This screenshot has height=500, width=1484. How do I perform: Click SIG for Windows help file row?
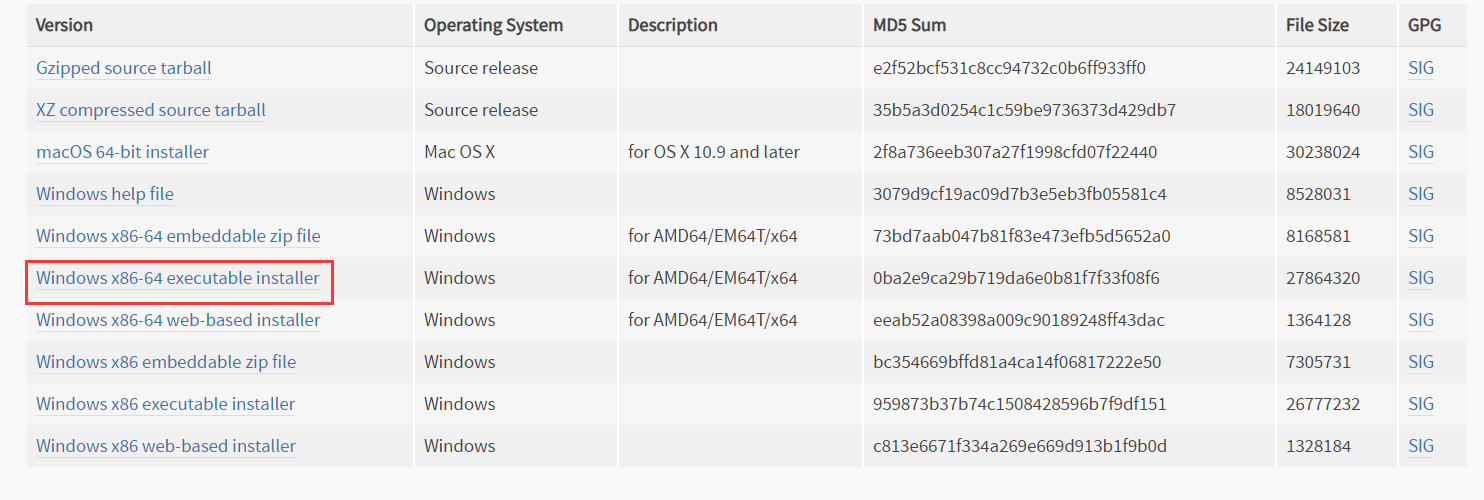coord(1421,194)
